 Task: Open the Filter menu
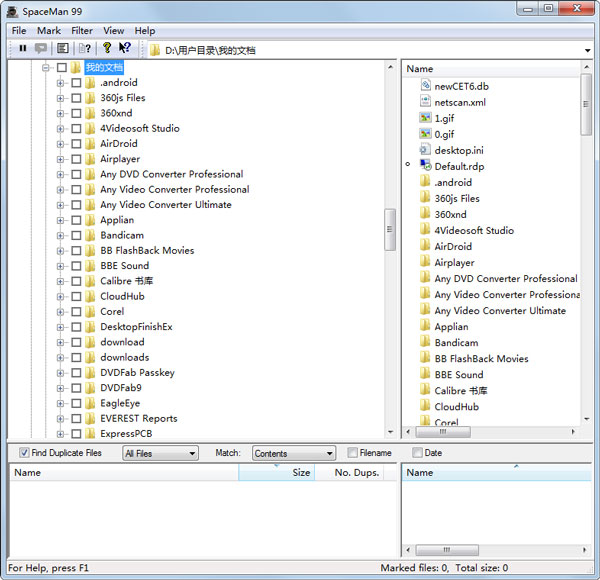click(x=82, y=31)
